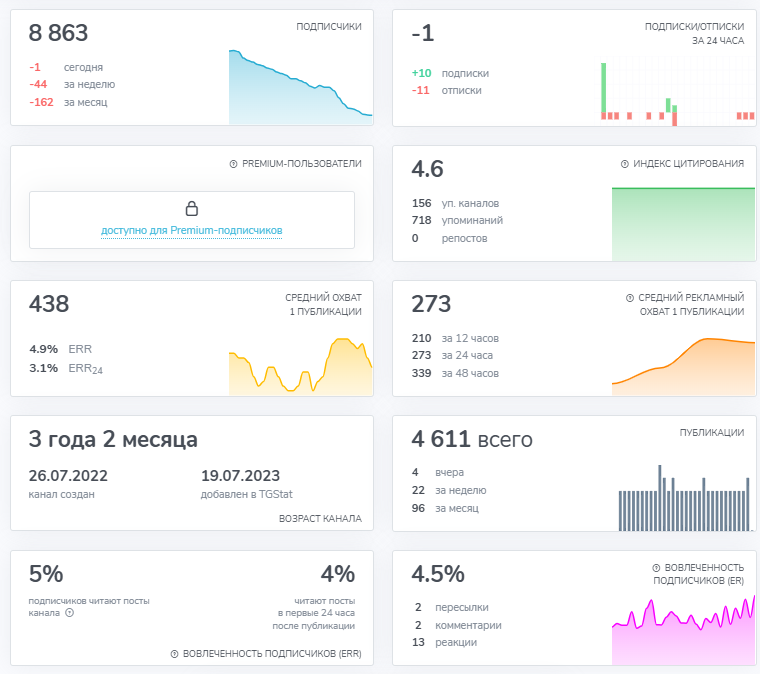The height and width of the screenshot is (674, 760).
Task: Click the ВОЗРАСТ КАНАЛА label
Action: pos(320,519)
